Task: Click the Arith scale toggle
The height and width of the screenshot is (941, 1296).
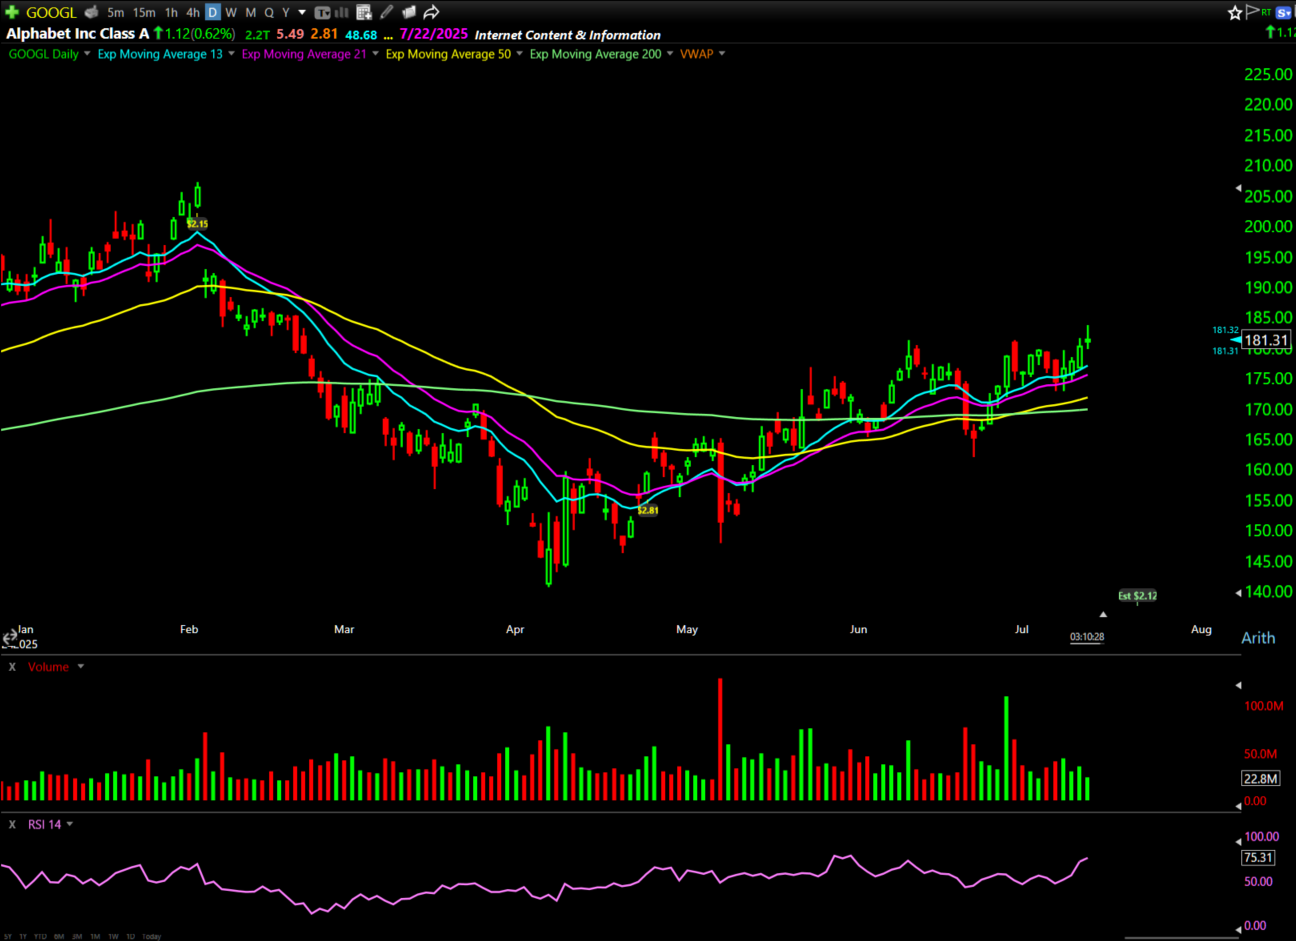Action: [x=1258, y=638]
